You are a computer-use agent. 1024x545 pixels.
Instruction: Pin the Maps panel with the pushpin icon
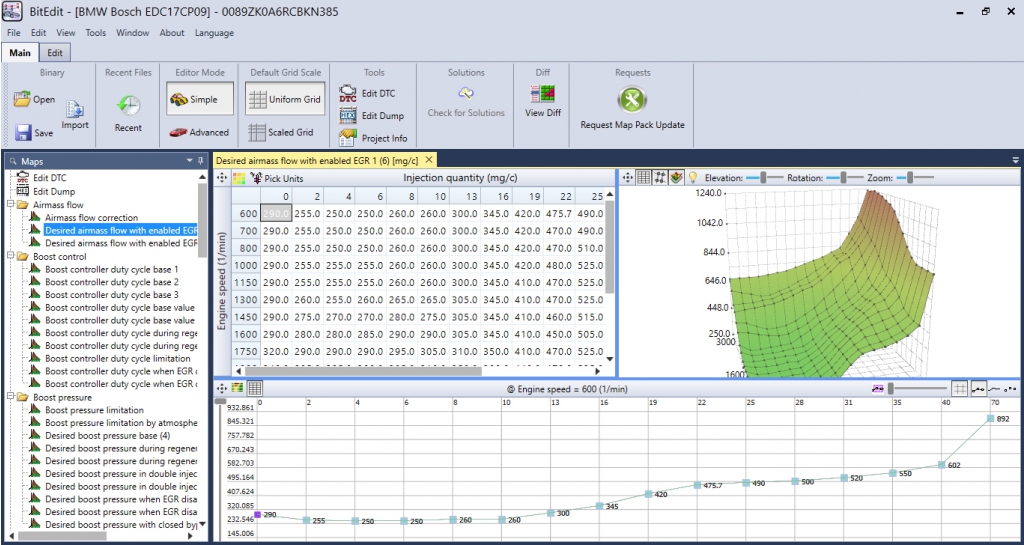[200, 161]
